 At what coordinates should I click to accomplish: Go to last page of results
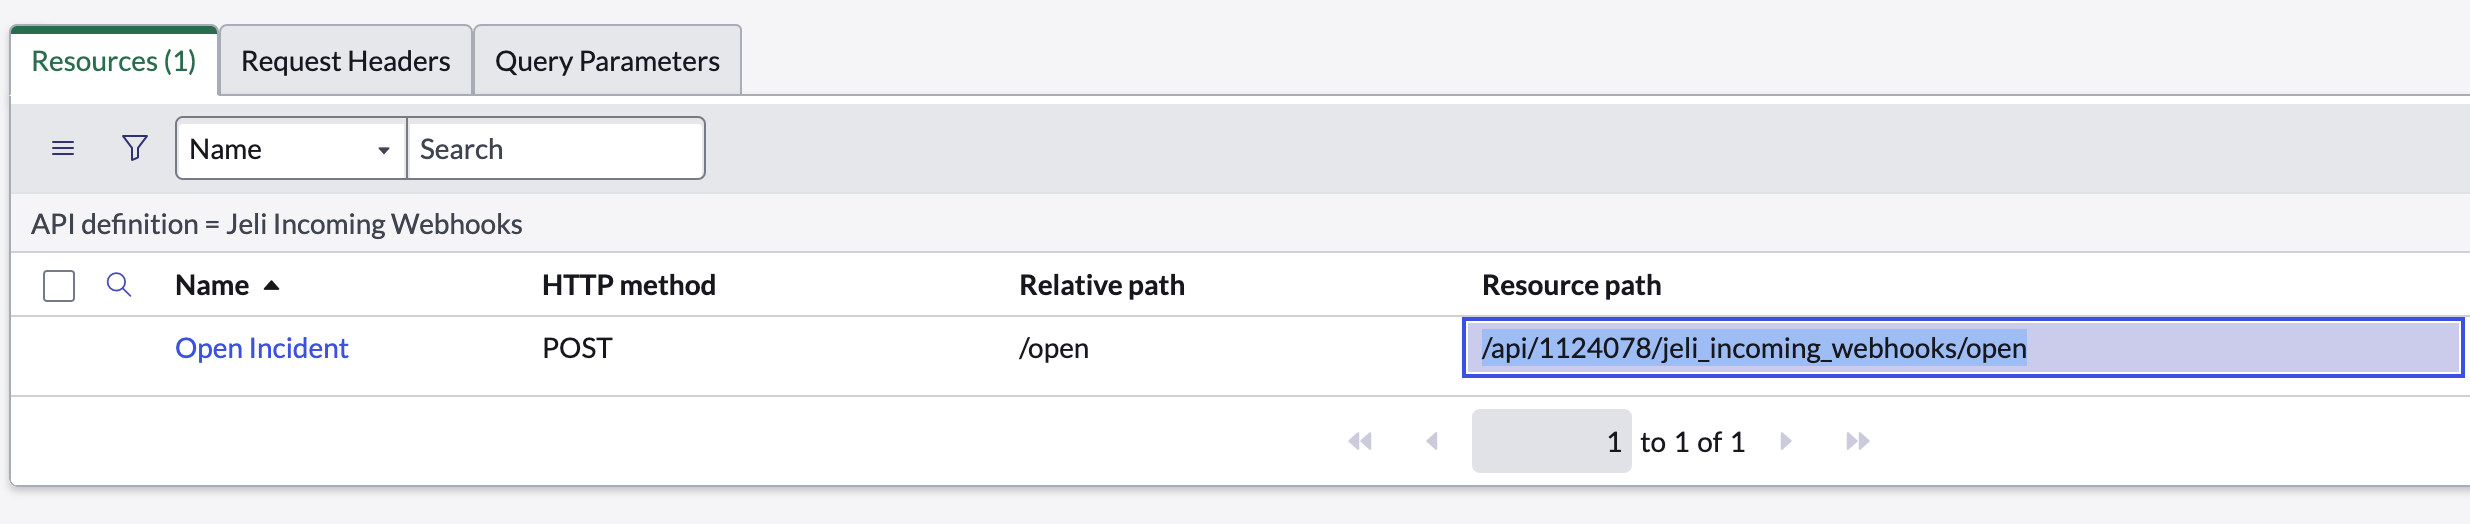1858,441
